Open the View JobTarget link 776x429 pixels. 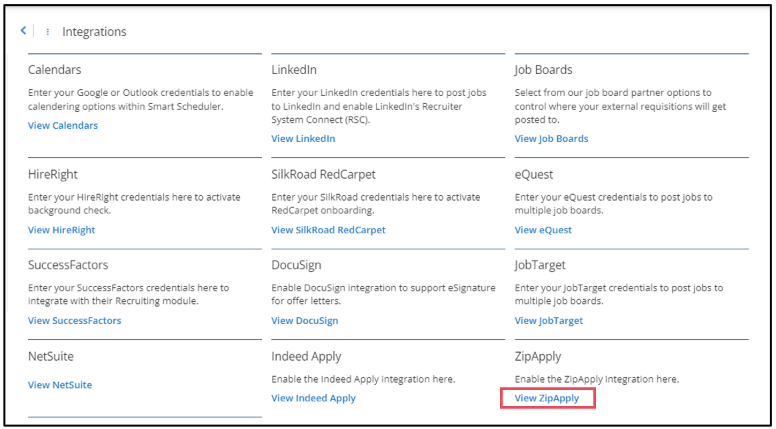click(548, 321)
